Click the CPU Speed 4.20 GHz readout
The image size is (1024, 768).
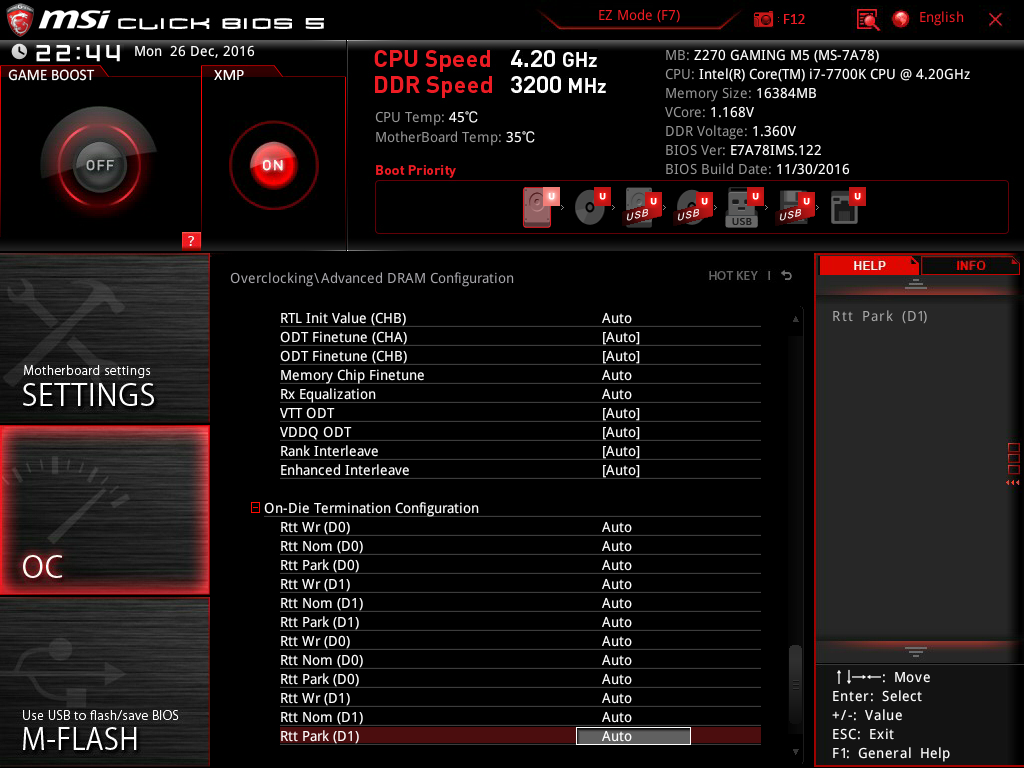click(x=485, y=59)
